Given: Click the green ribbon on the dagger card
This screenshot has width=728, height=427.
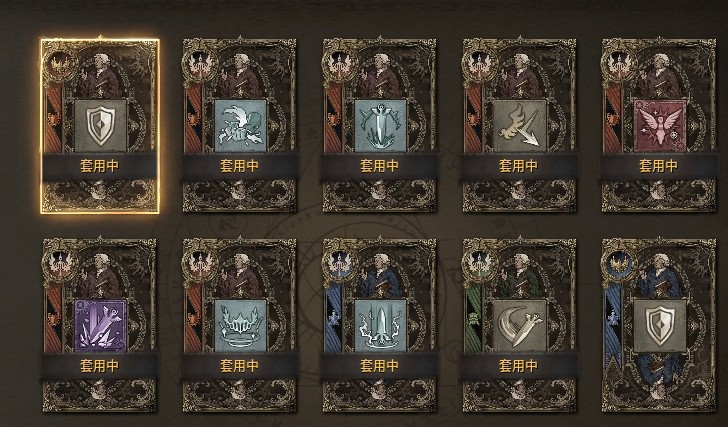Looking at the screenshot, I should (x=473, y=320).
